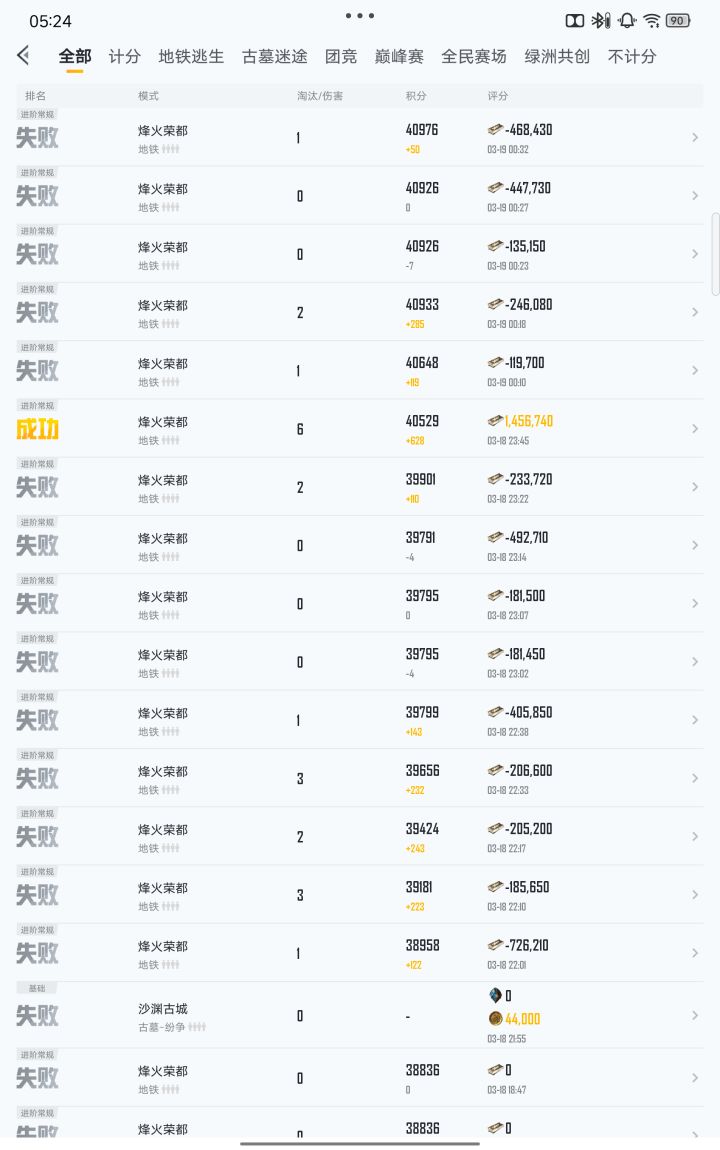Tap the back arrow icon
The height and width of the screenshot is (1150, 720).
pyautogui.click(x=24, y=56)
